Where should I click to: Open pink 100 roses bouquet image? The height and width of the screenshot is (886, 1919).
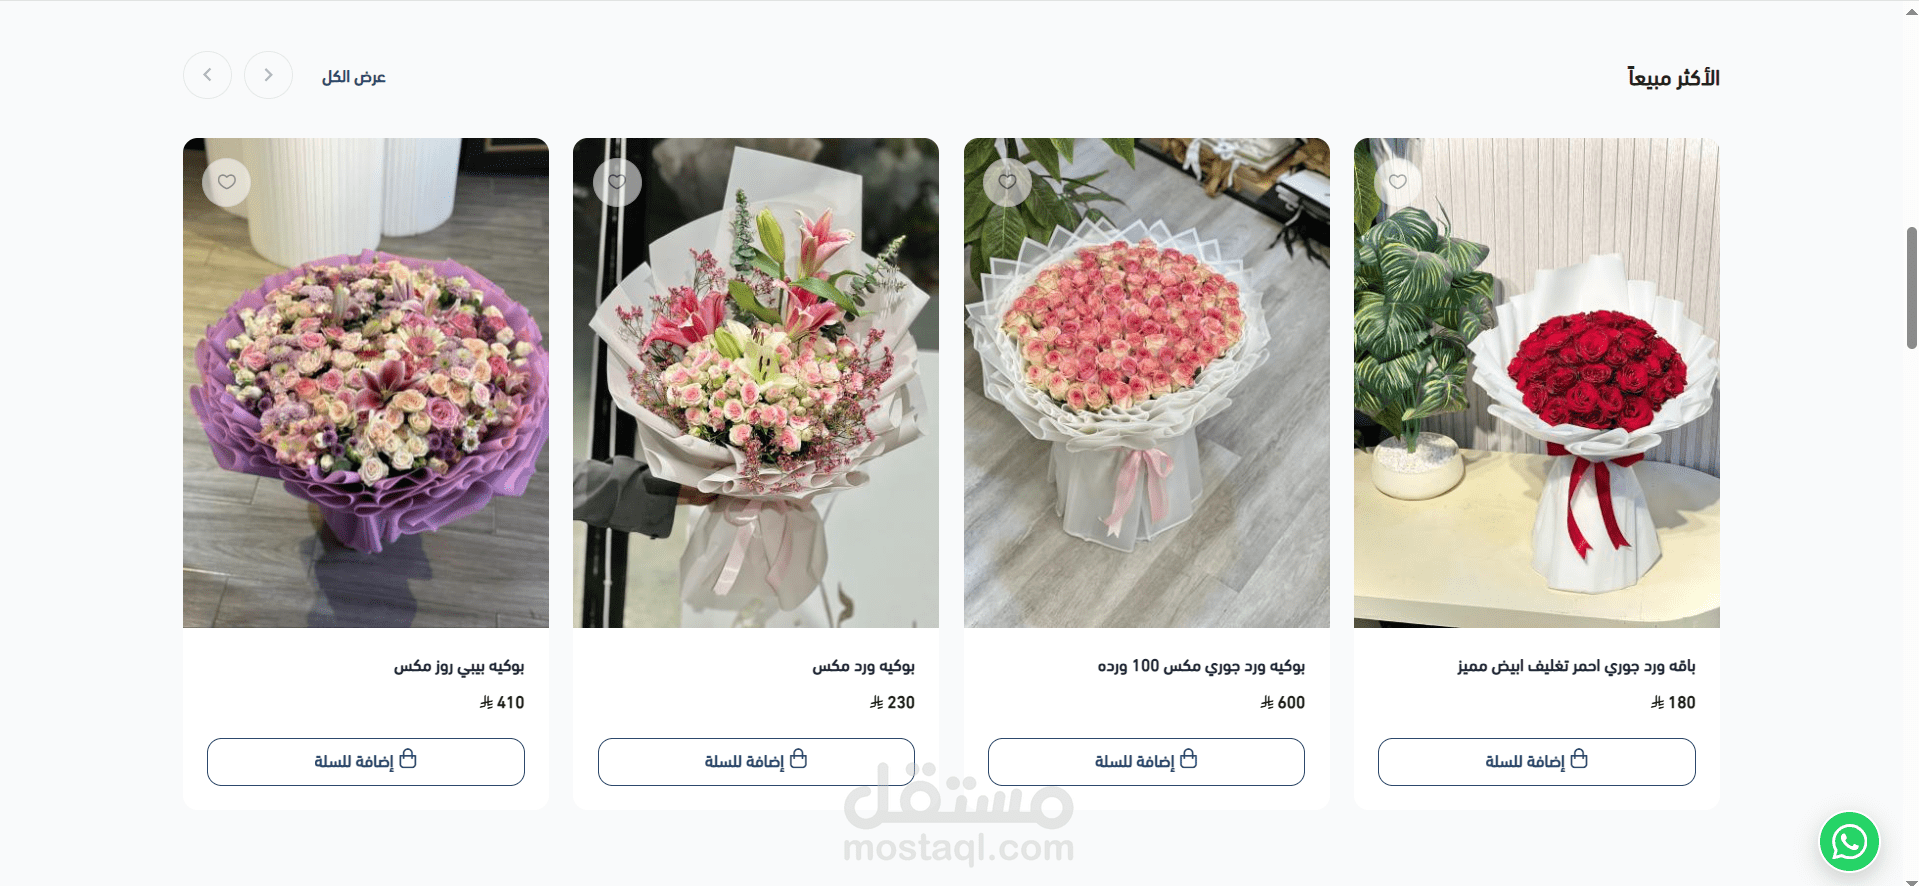coord(1146,383)
